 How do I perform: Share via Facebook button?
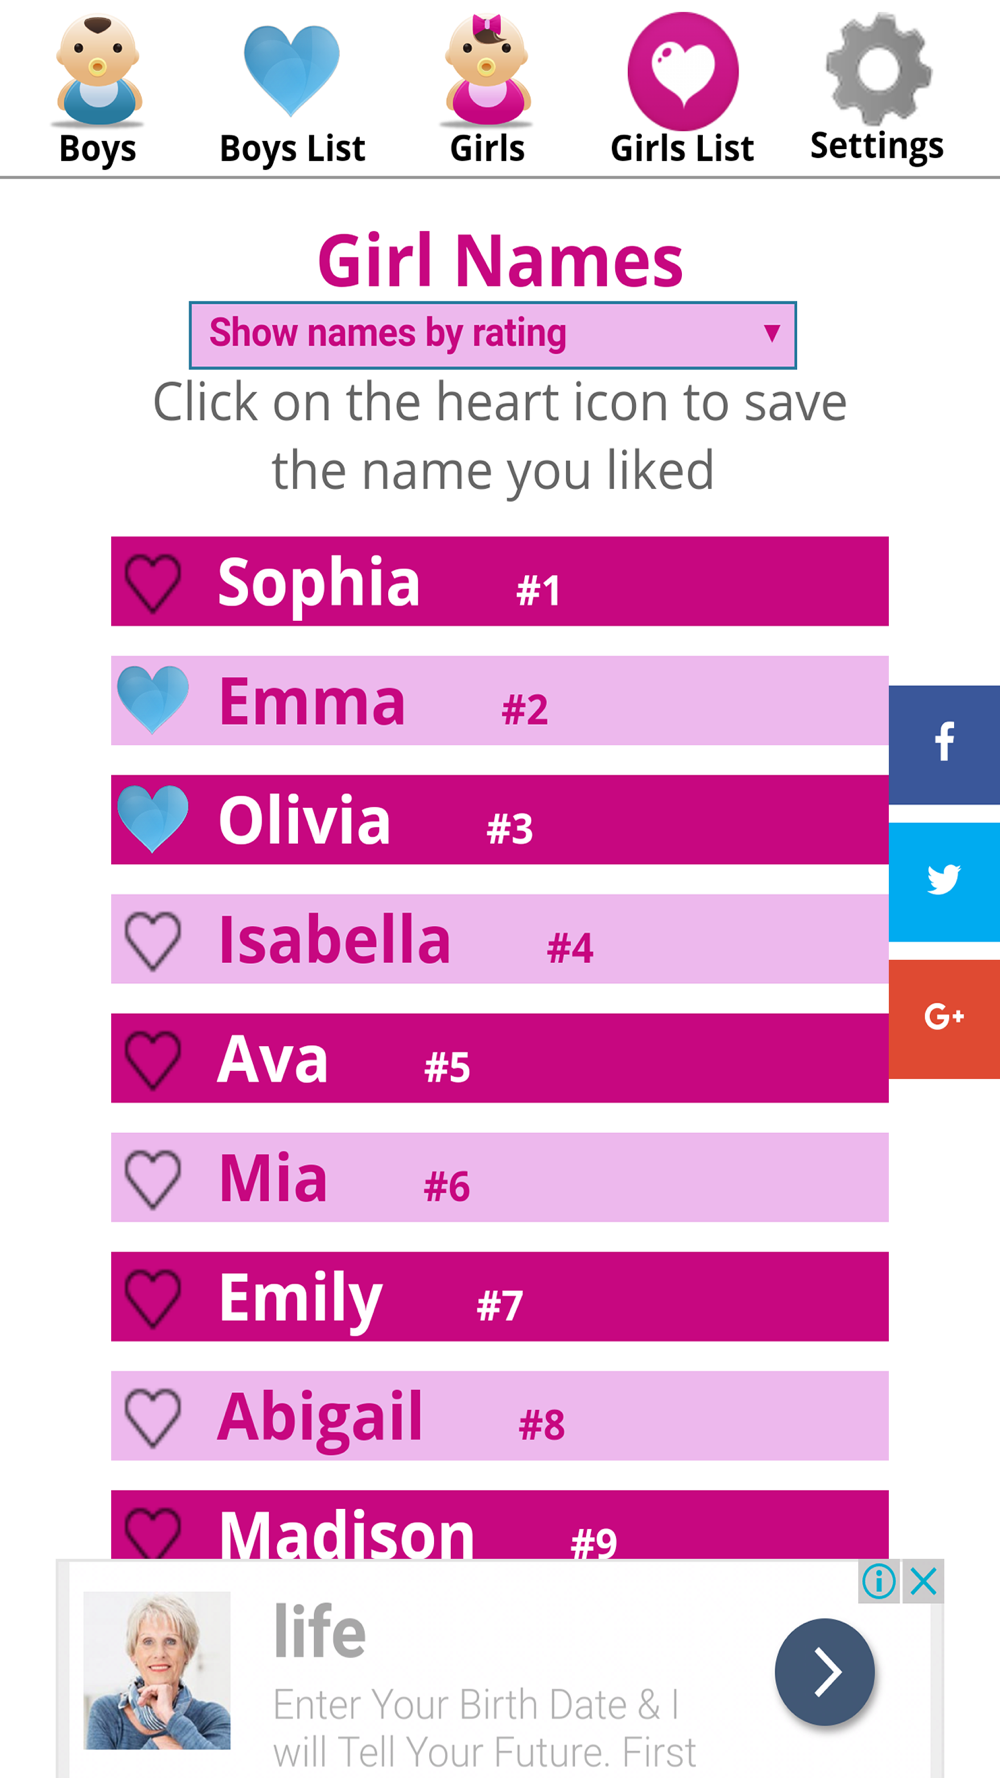pos(944,743)
